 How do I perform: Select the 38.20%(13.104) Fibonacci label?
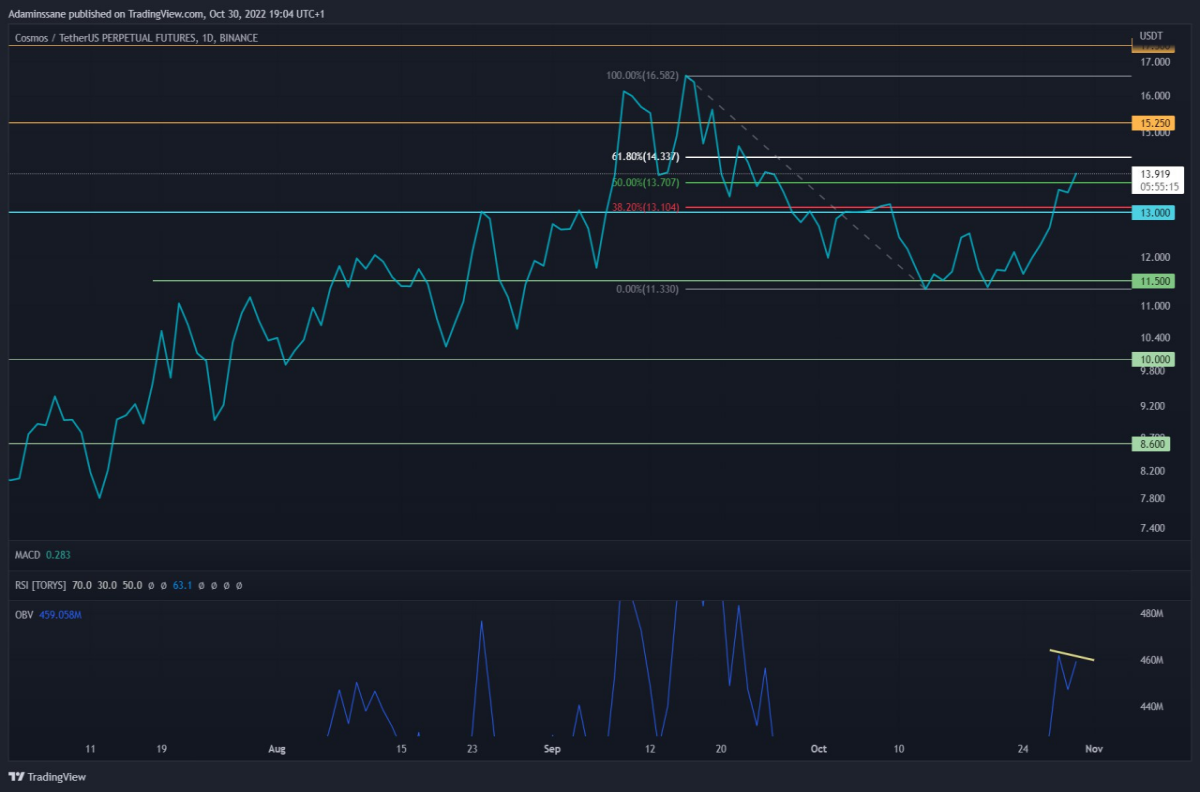(x=646, y=207)
